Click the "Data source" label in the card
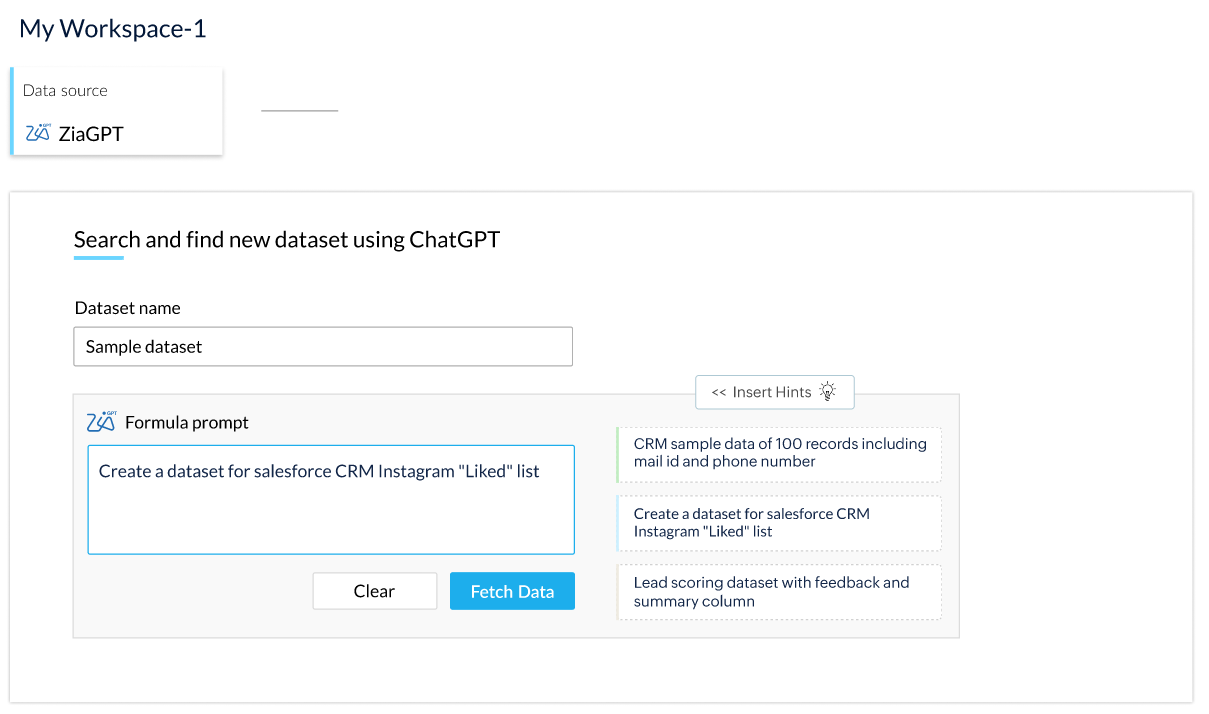Screen dimensions: 1209x714 pyautogui.click(x=65, y=90)
